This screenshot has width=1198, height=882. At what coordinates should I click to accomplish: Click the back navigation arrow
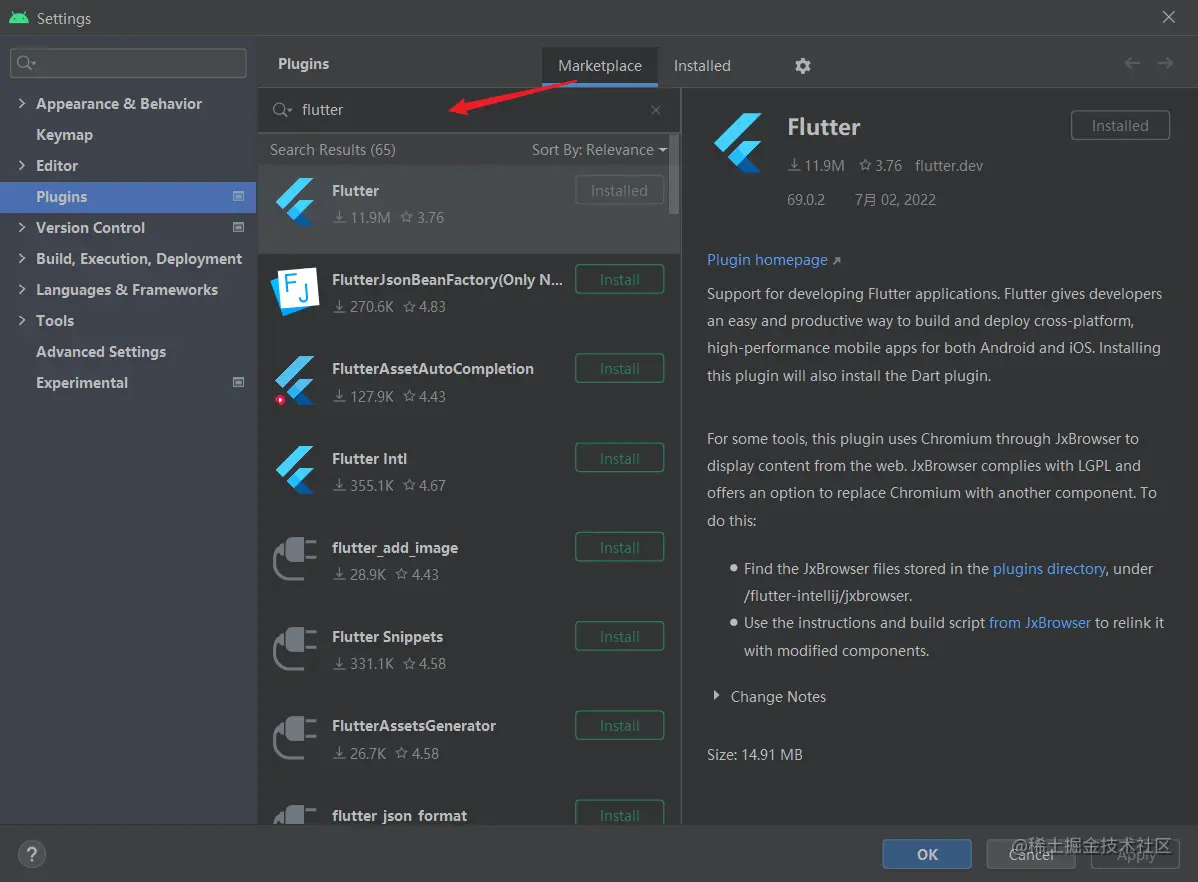coord(1132,63)
